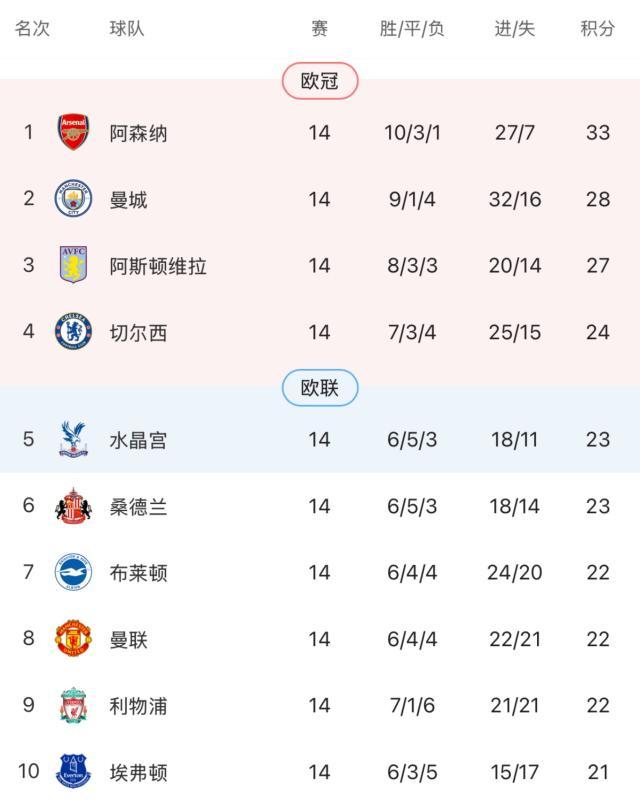Viewport: 640px width, 803px height.
Task: Open the 水晶宫 team name link
Action: point(139,439)
